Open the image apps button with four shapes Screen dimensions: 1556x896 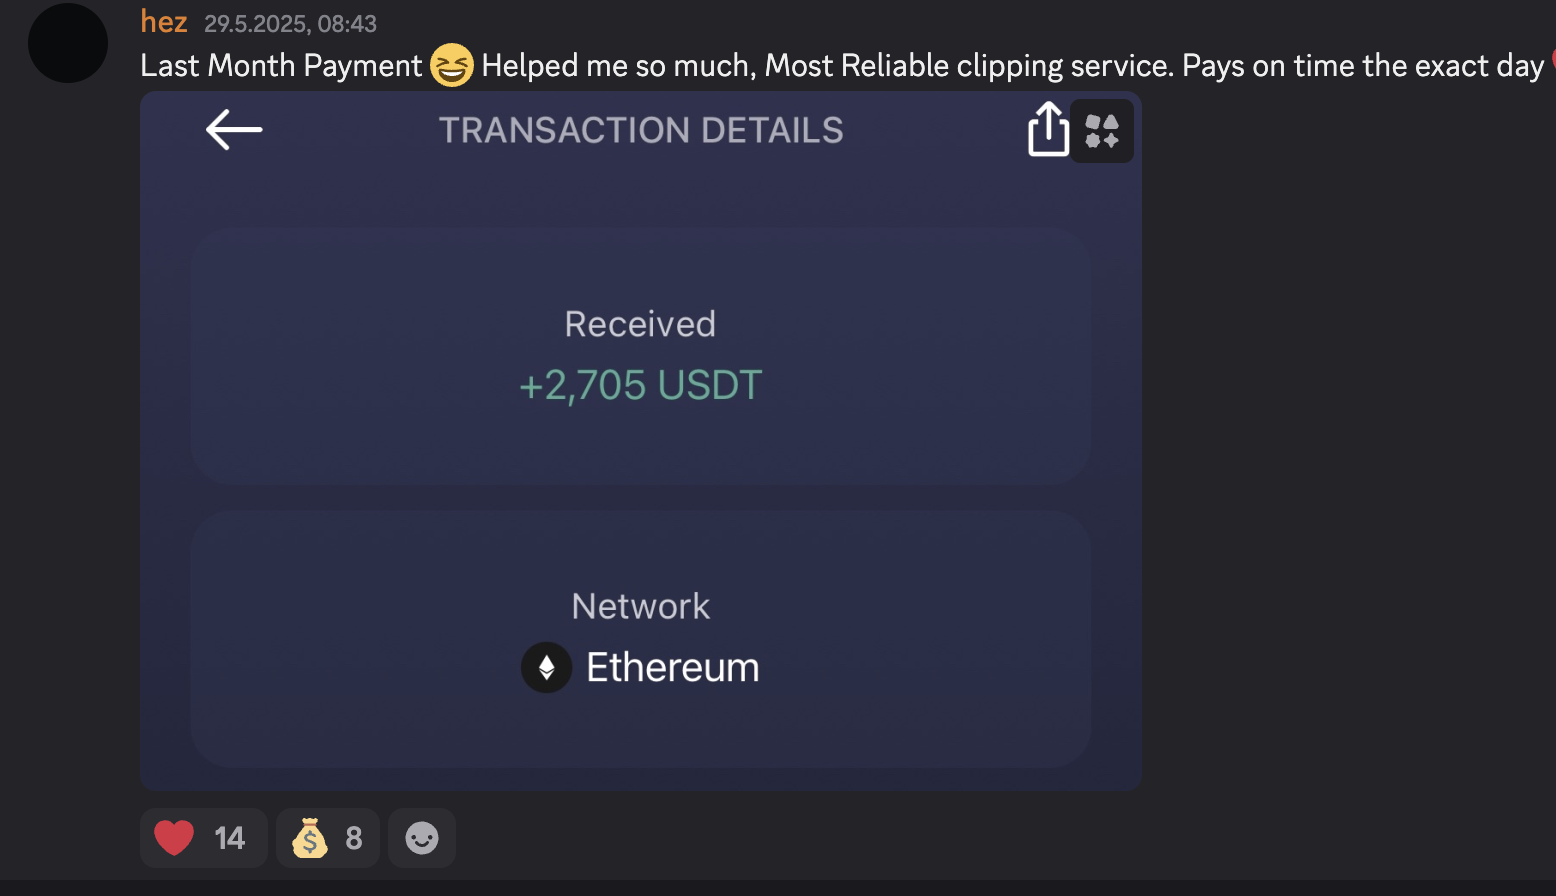point(1102,131)
